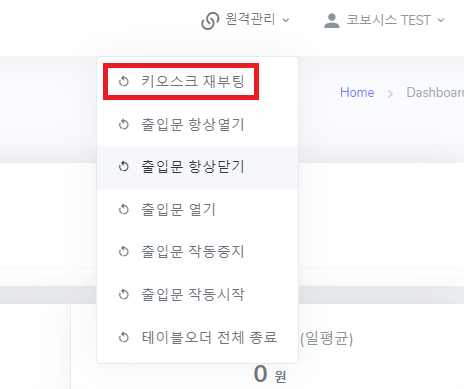This screenshot has height=389, width=464.
Task: Click the refresh icon beside 출입문 열기
Action: point(124,210)
